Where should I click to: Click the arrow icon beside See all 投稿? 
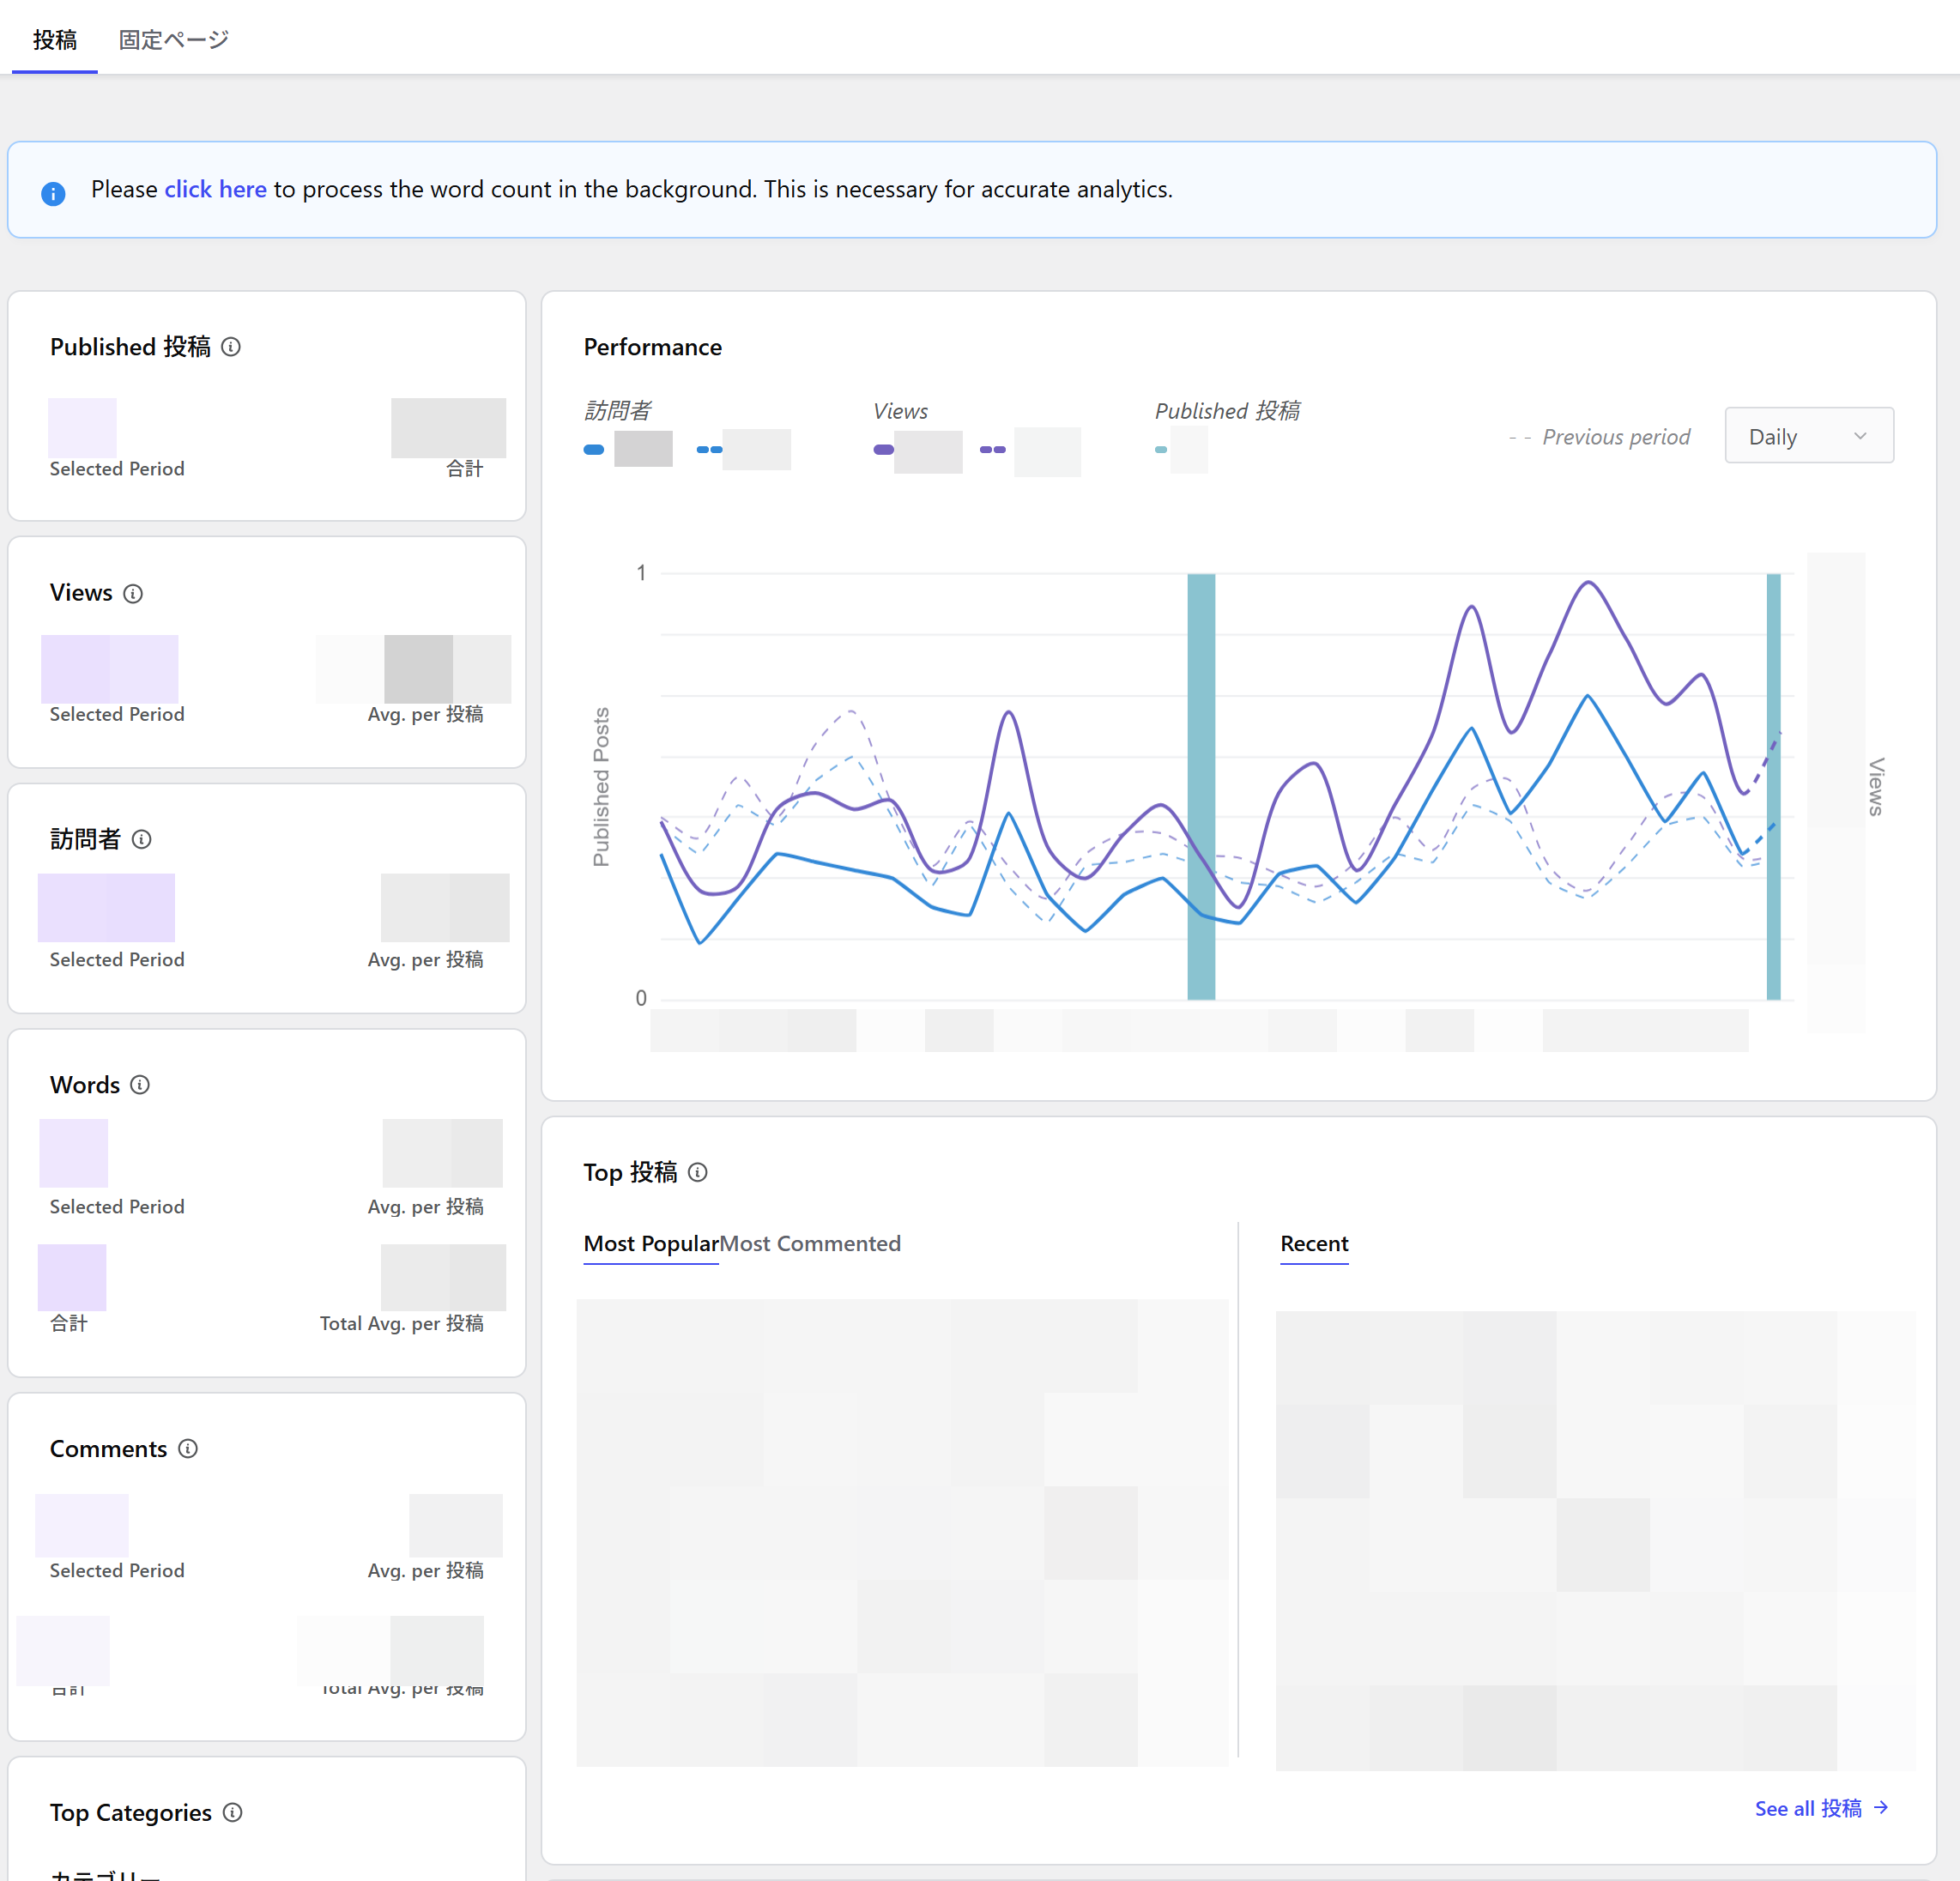tap(1881, 1807)
